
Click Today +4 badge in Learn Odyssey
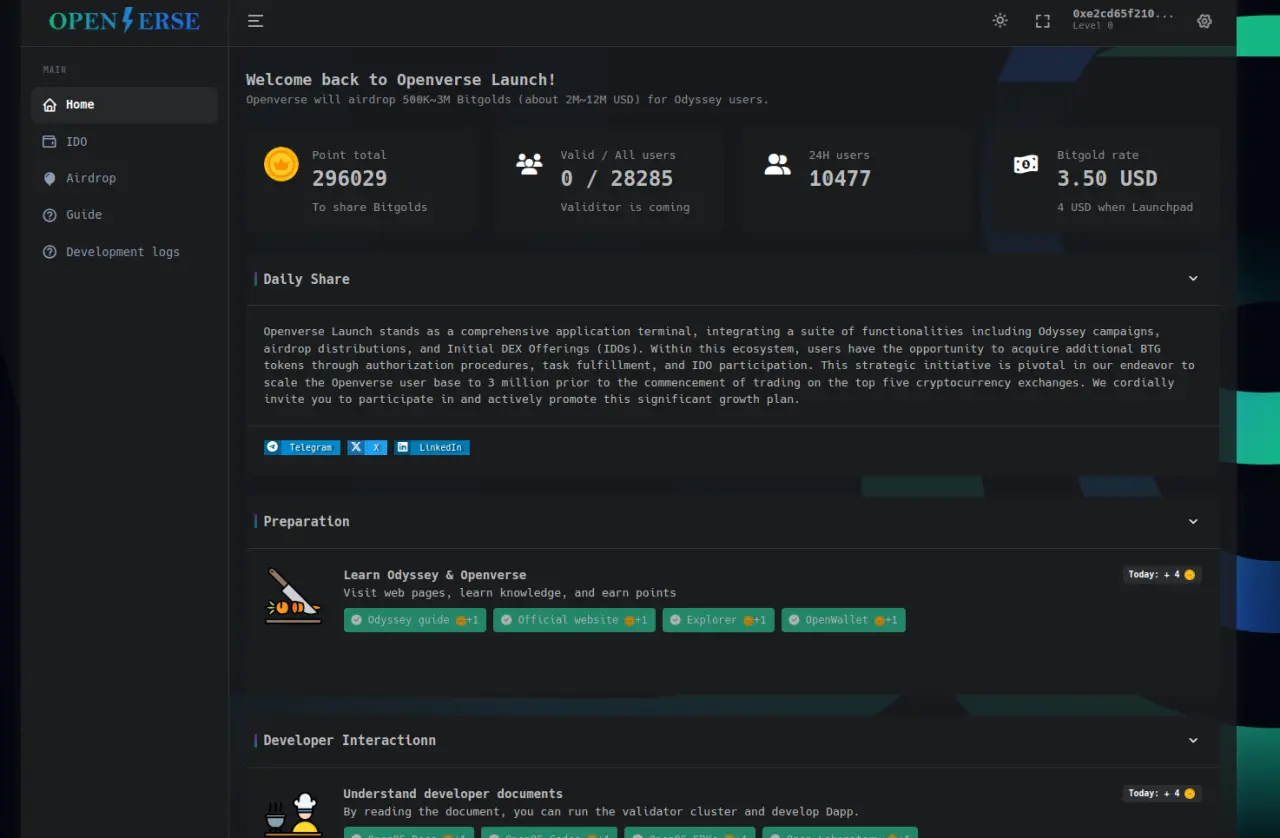click(1161, 575)
